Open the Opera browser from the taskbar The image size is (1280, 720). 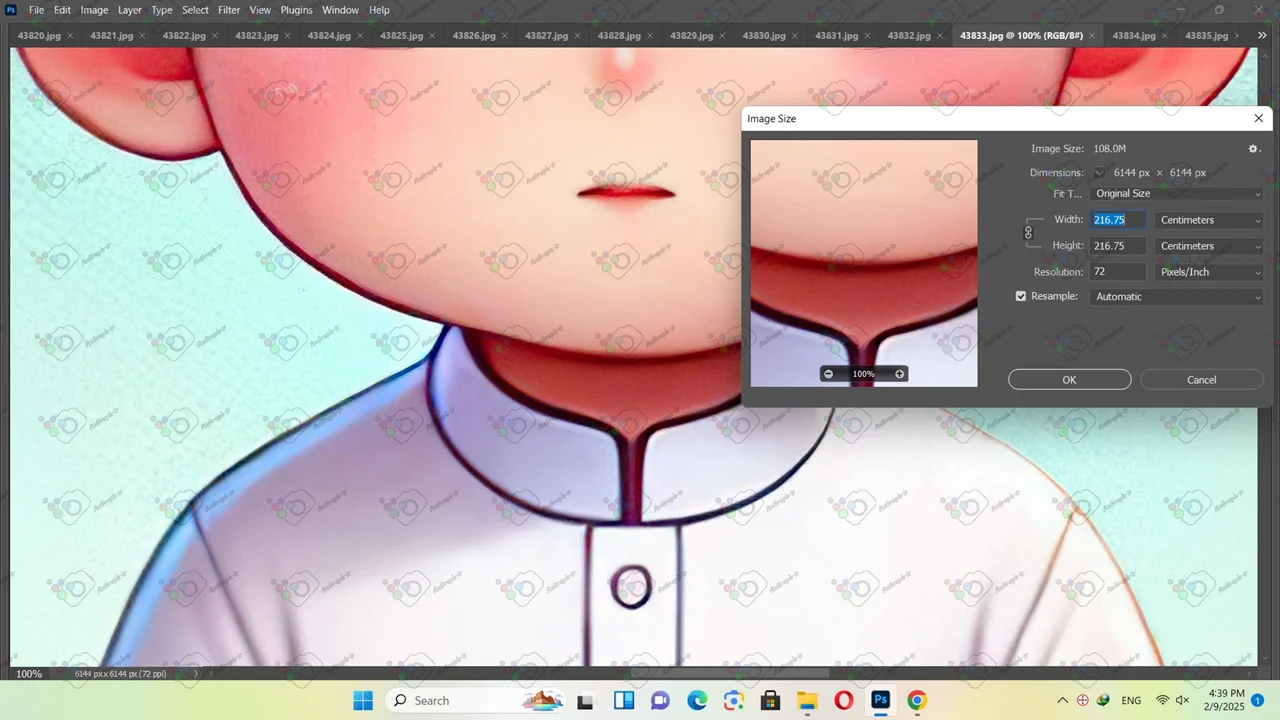point(843,700)
